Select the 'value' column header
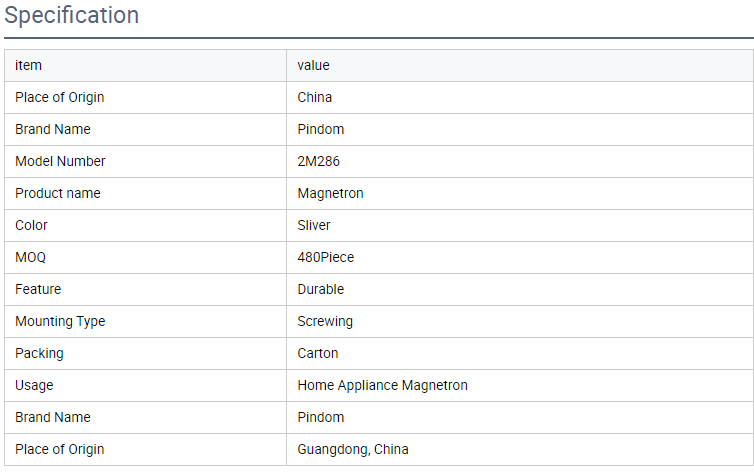Screen dimensions: 754x474 pos(314,65)
